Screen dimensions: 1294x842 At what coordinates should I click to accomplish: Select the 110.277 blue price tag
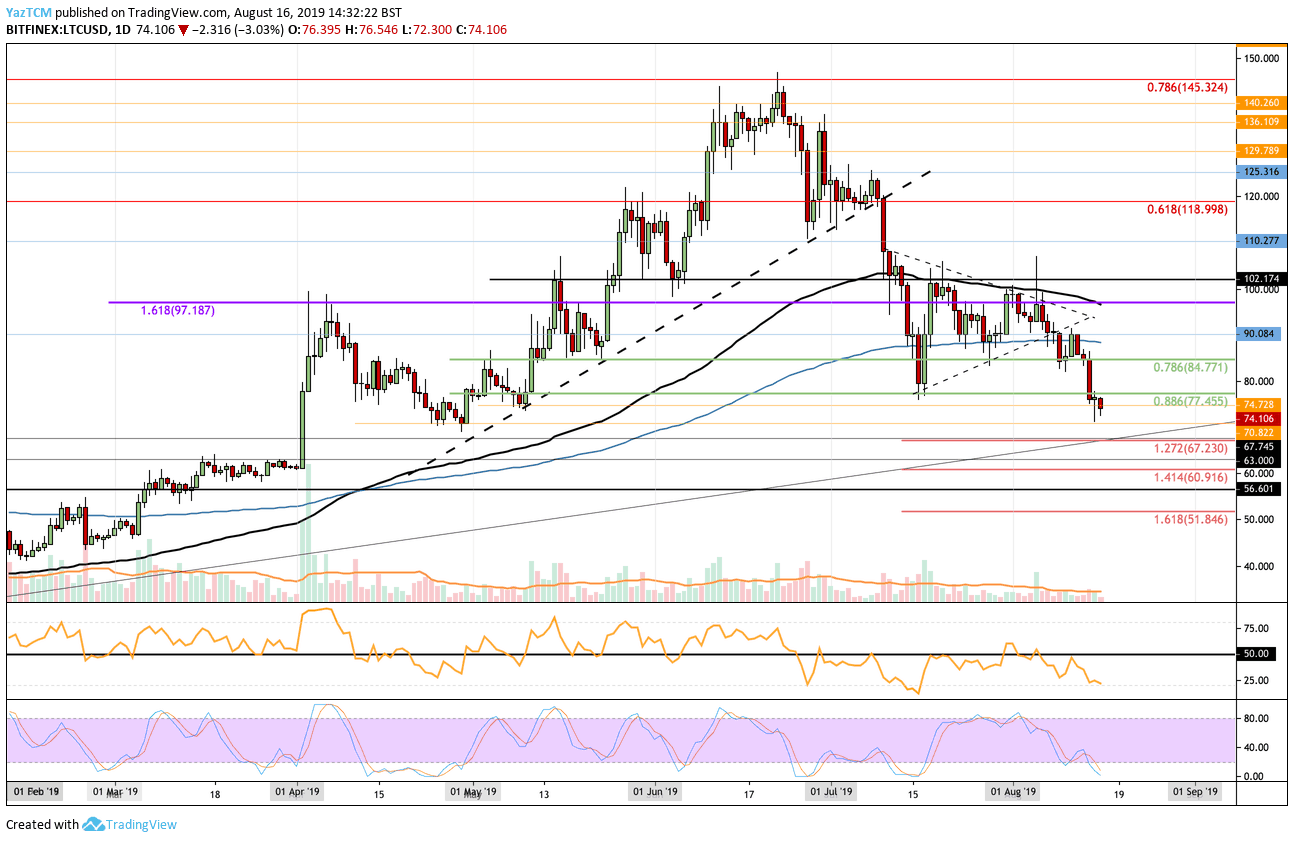pyautogui.click(x=1261, y=241)
